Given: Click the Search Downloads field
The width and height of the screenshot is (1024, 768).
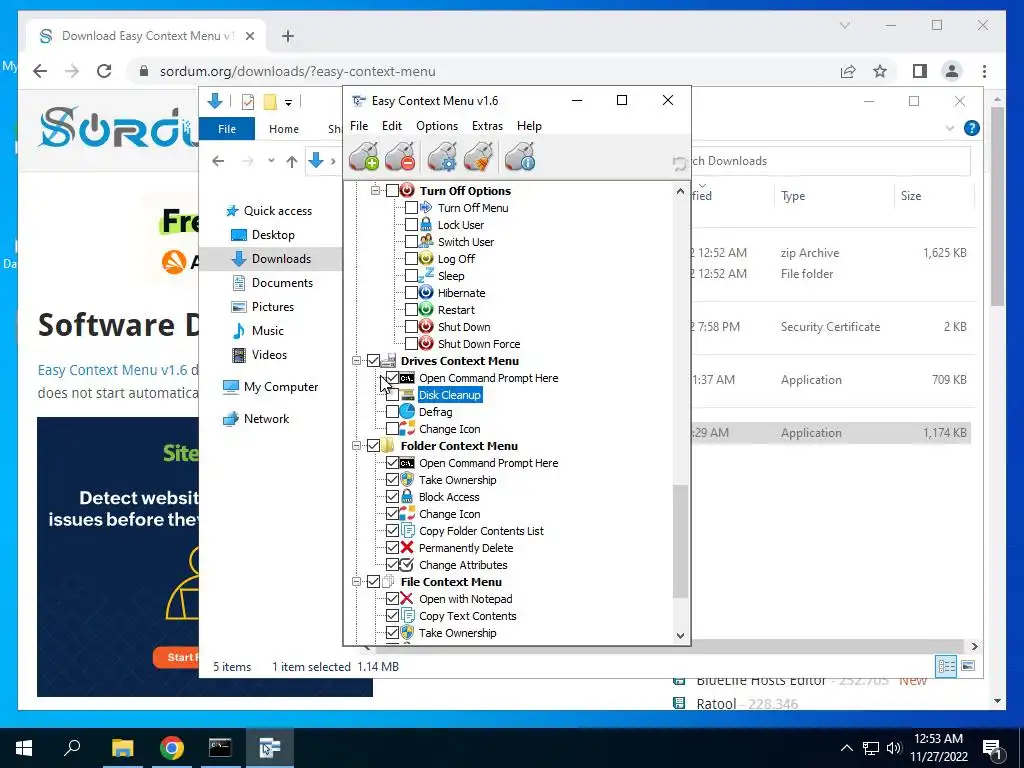Looking at the screenshot, I should (x=829, y=161).
